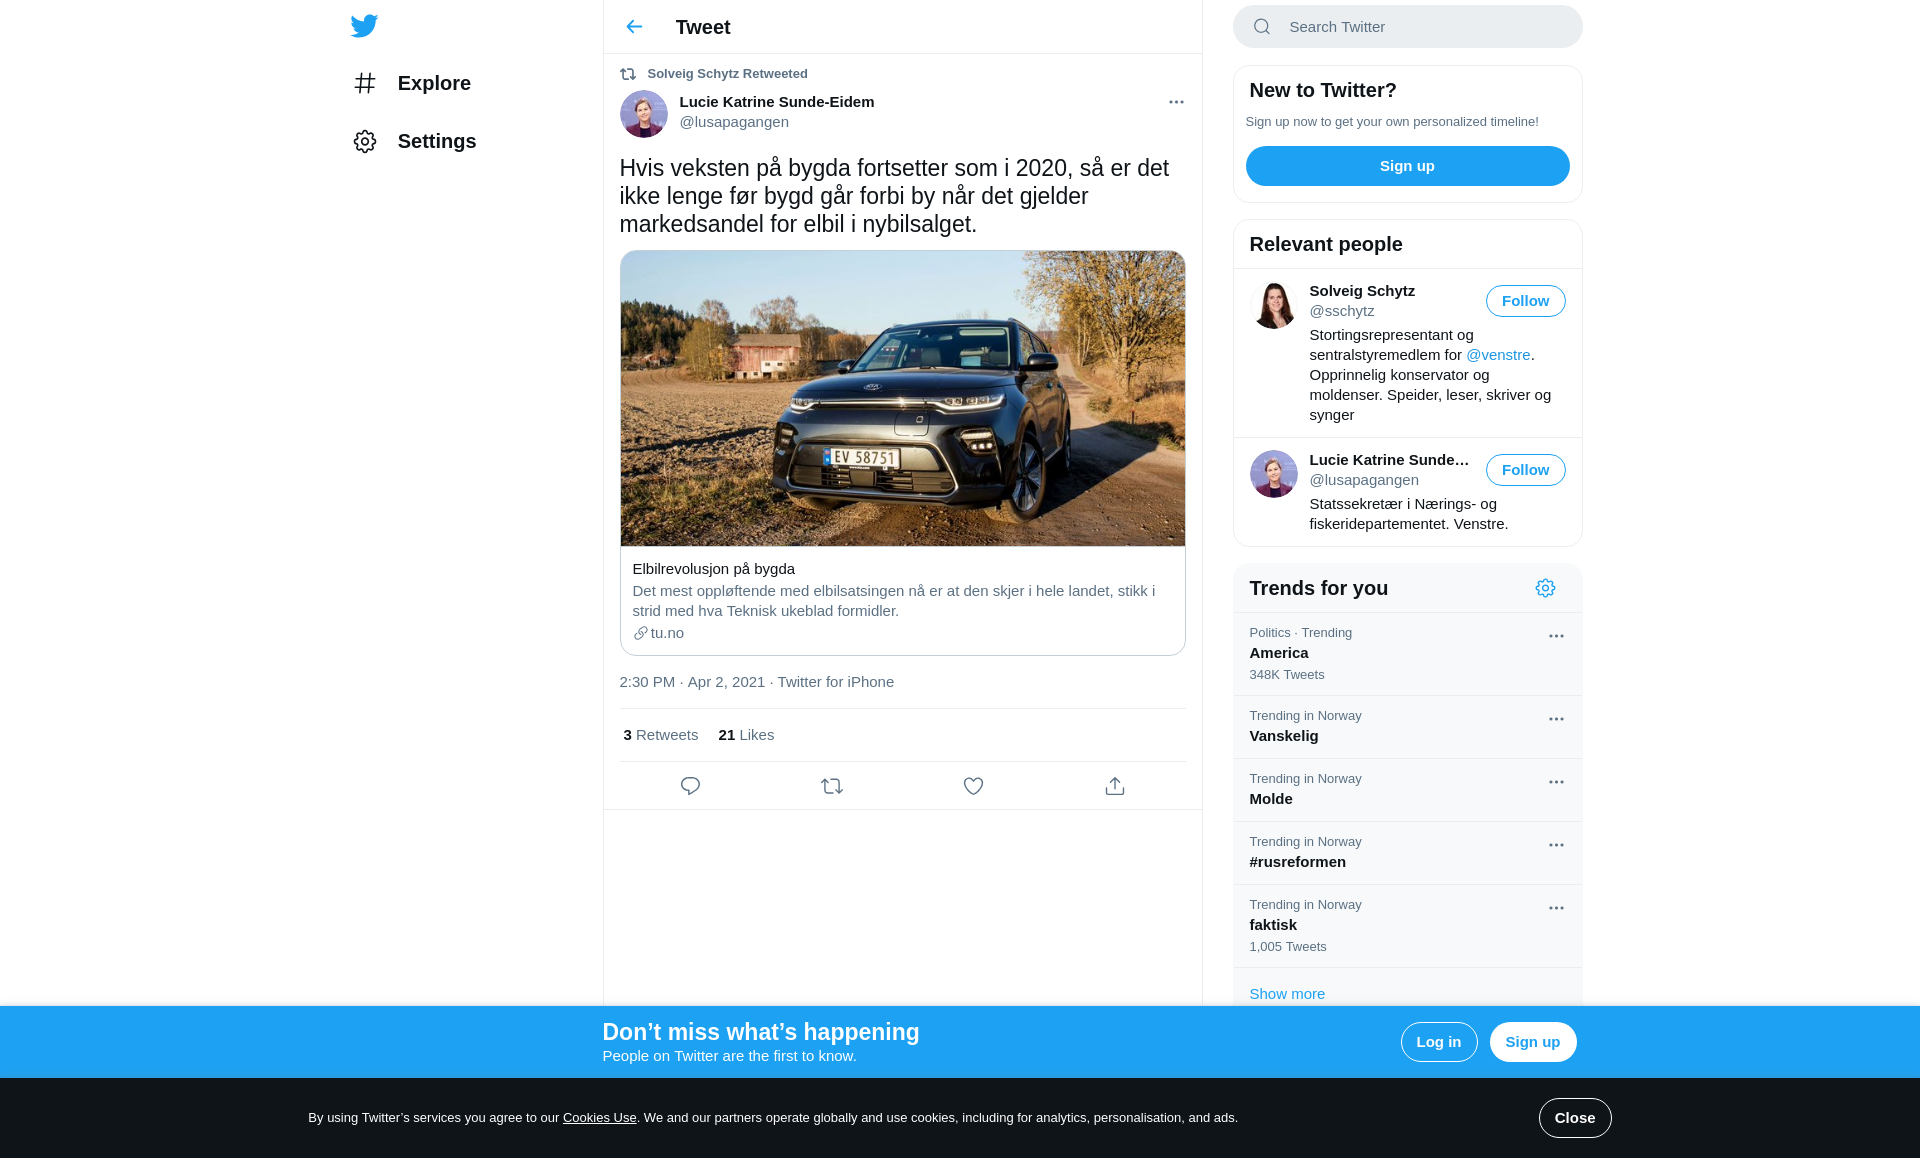Image resolution: width=1920 pixels, height=1158 pixels.
Task: Follow Lucie Katrine Sunde-Eidem
Action: click(1525, 470)
